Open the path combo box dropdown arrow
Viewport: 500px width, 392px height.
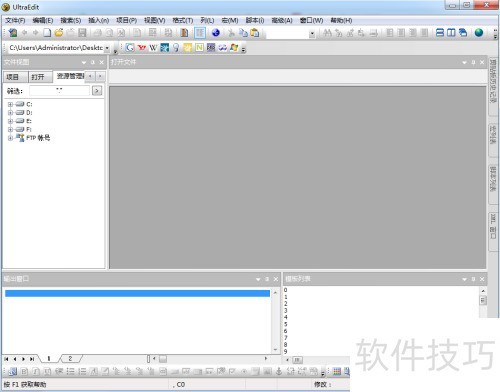pyautogui.click(x=107, y=48)
